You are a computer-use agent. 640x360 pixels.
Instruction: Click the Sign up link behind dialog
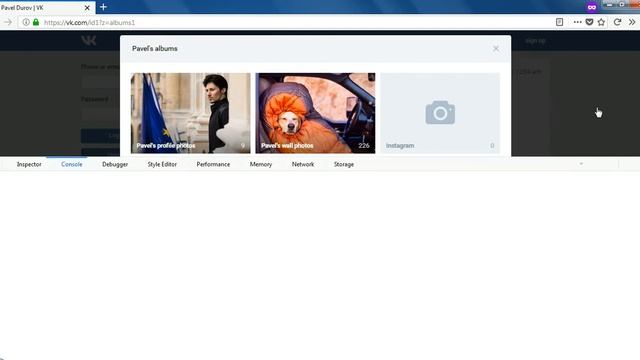pos(536,41)
